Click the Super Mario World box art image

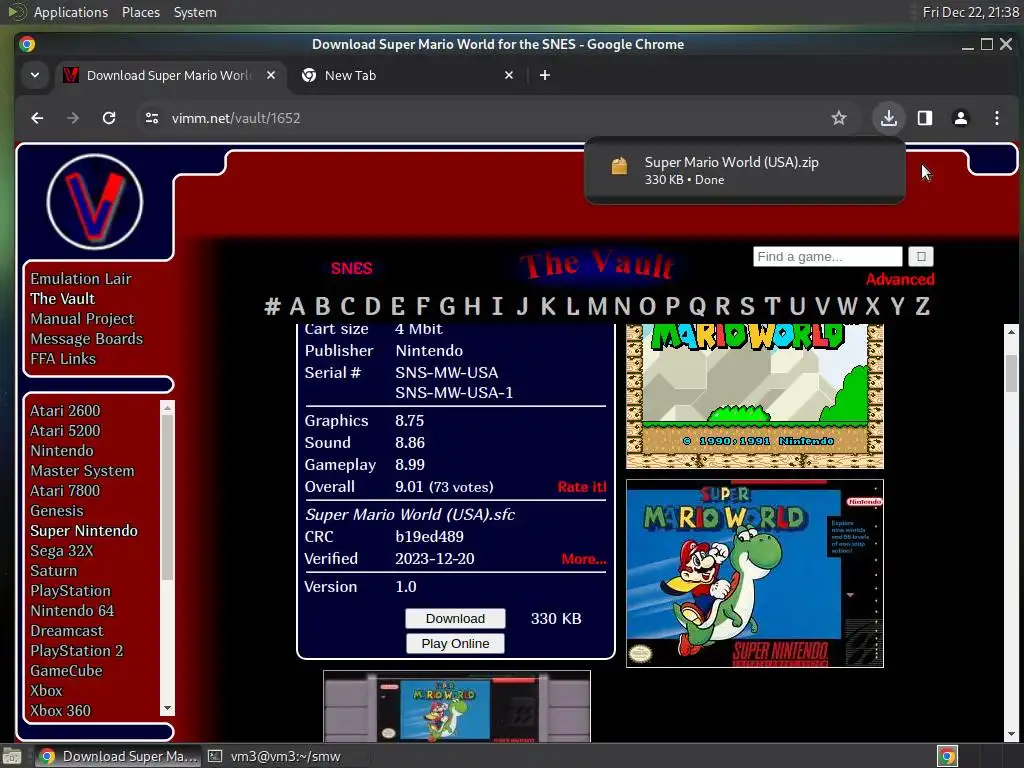[754, 573]
